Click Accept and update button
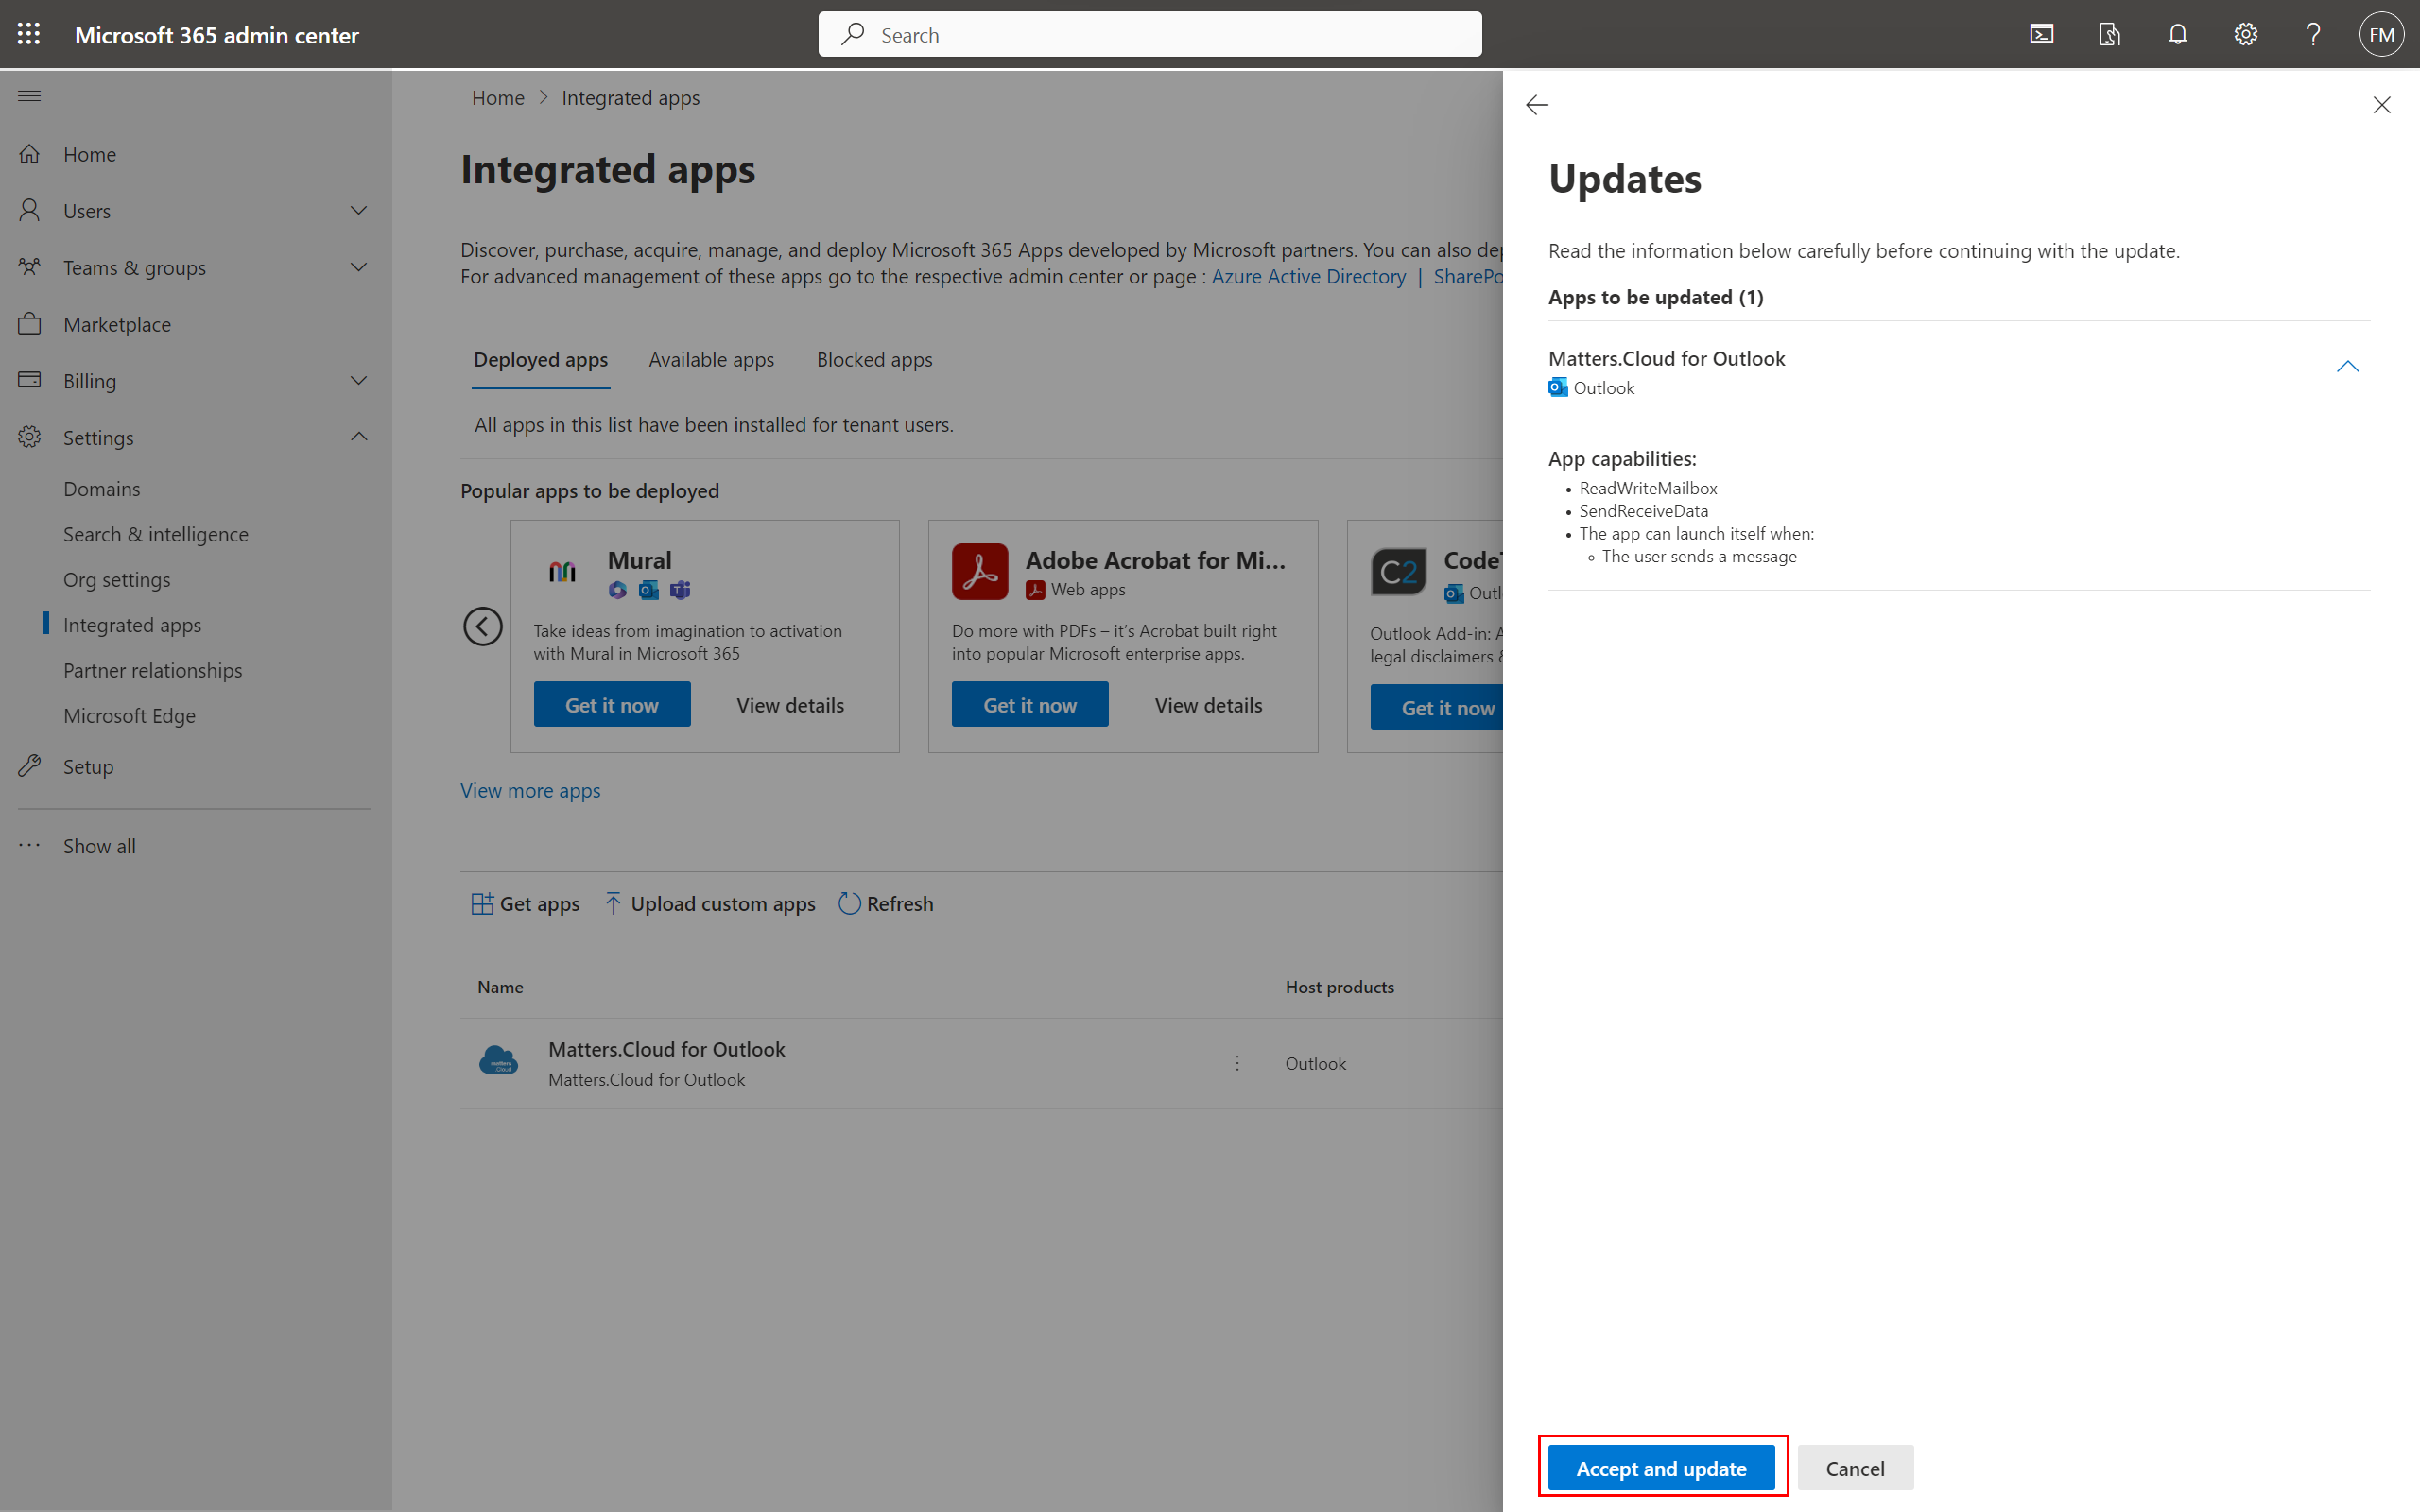This screenshot has height=1512, width=2420. 1661,1468
